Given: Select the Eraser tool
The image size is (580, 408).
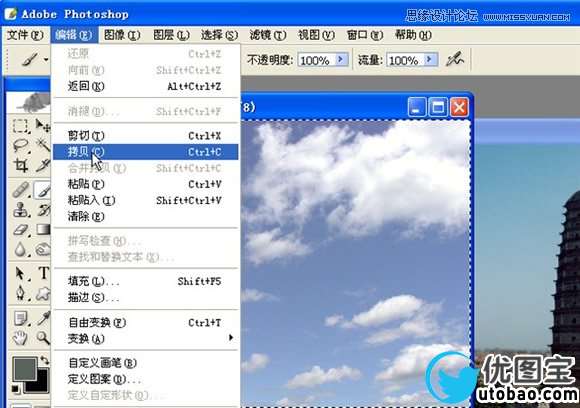Looking at the screenshot, I should (20, 229).
